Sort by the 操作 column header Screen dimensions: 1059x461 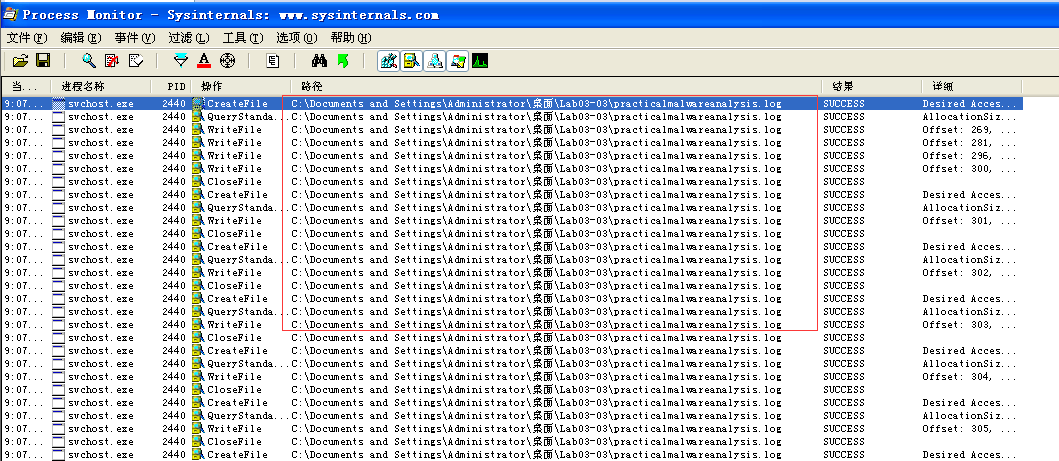pyautogui.click(x=242, y=86)
